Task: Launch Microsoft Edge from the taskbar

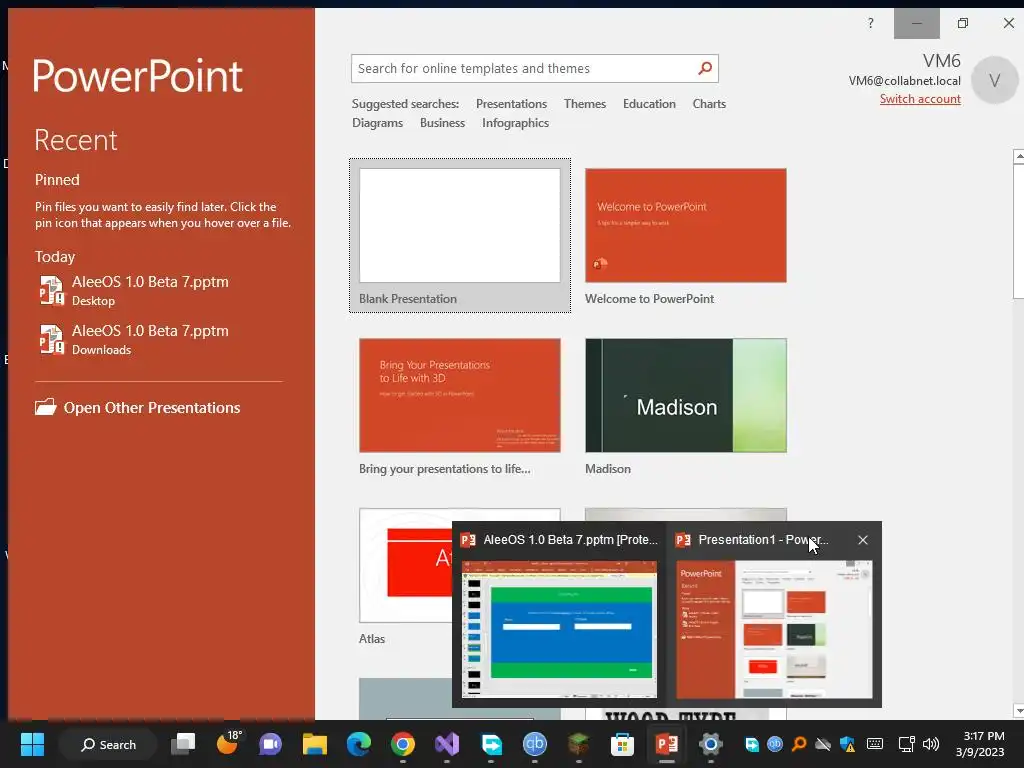Action: point(359,744)
